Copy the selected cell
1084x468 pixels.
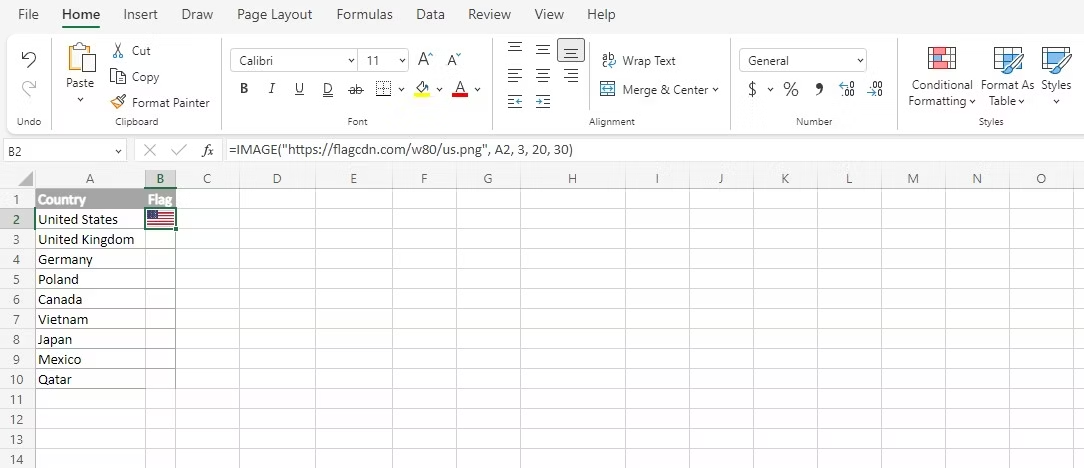[135, 77]
